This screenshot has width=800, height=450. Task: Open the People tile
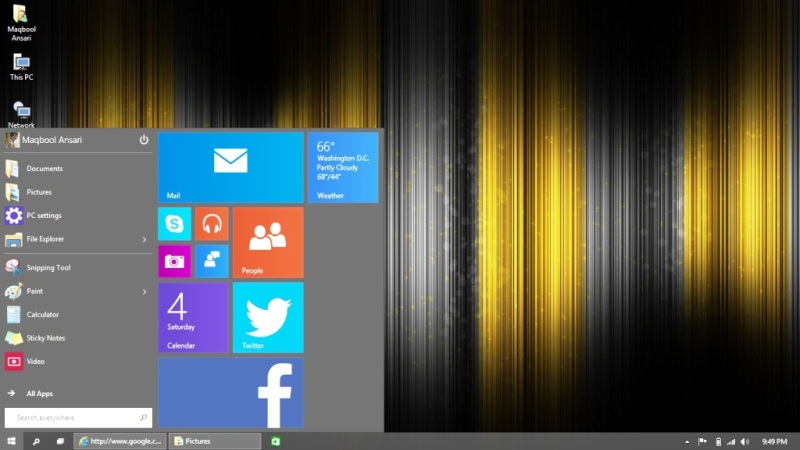(268, 242)
